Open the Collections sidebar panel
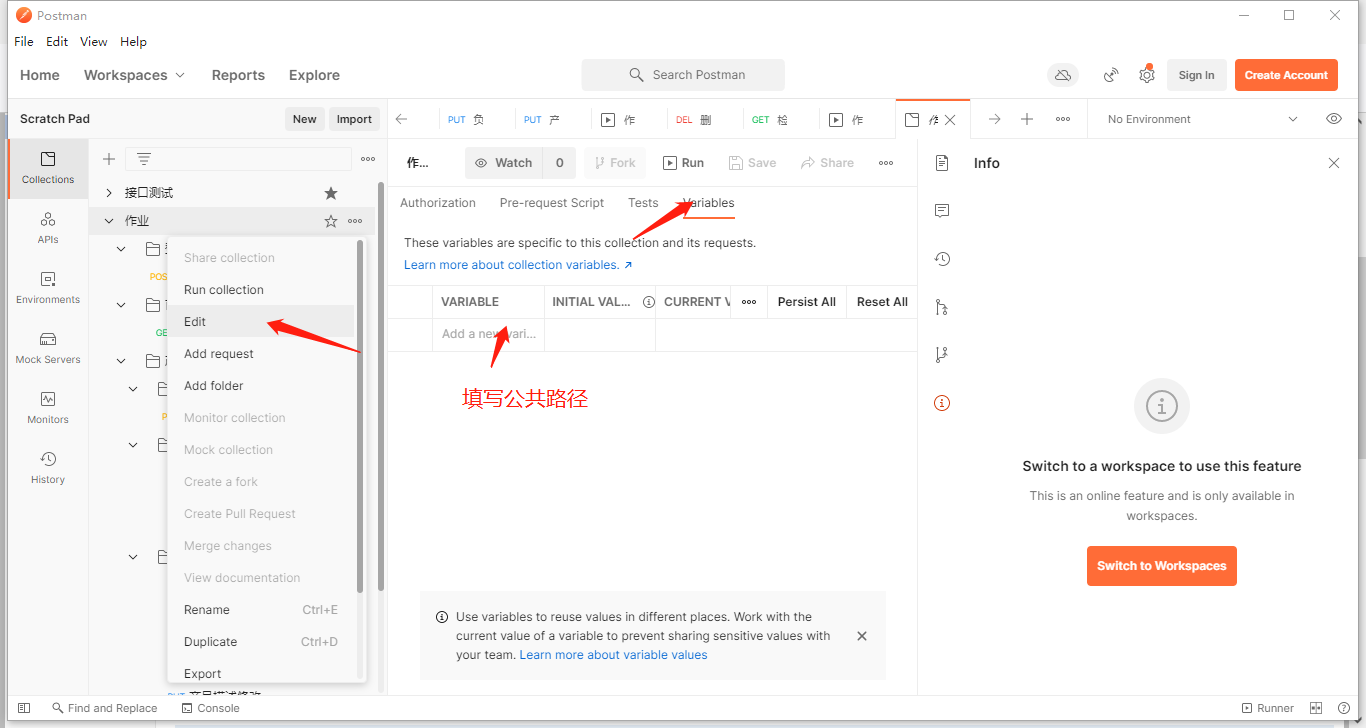Screen dimensions: 1366x728 (48, 168)
